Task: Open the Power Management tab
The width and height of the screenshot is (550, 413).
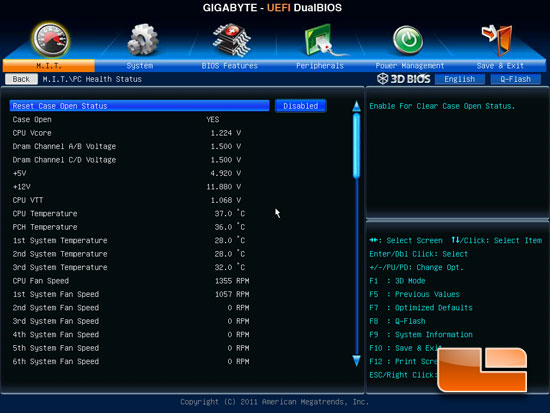Action: [x=410, y=66]
